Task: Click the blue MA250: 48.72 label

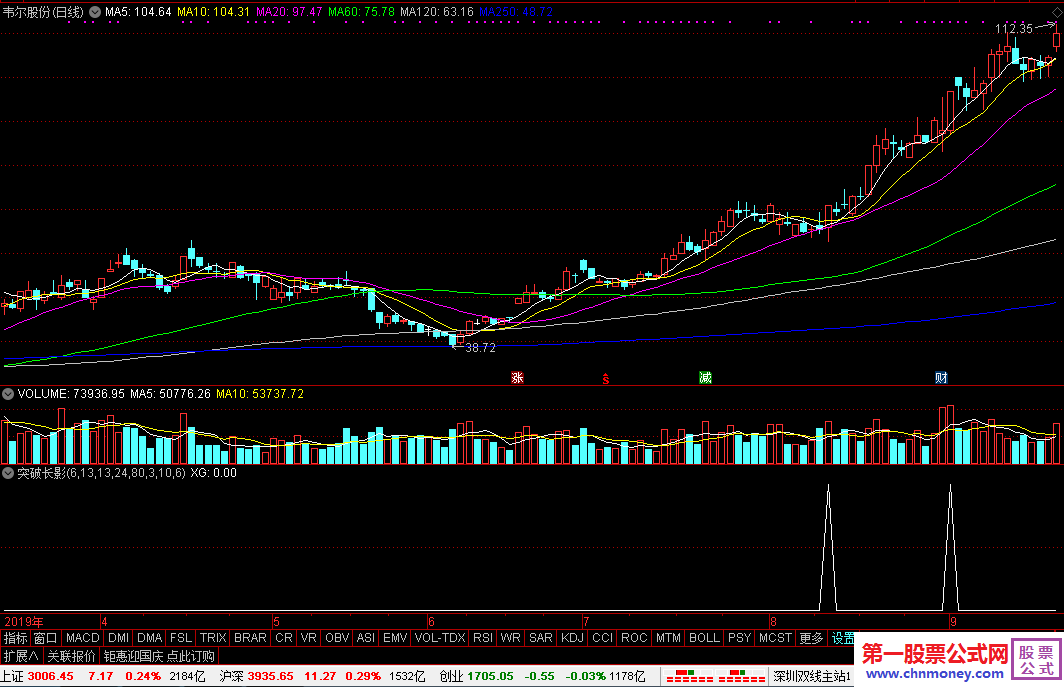Action: coord(516,12)
